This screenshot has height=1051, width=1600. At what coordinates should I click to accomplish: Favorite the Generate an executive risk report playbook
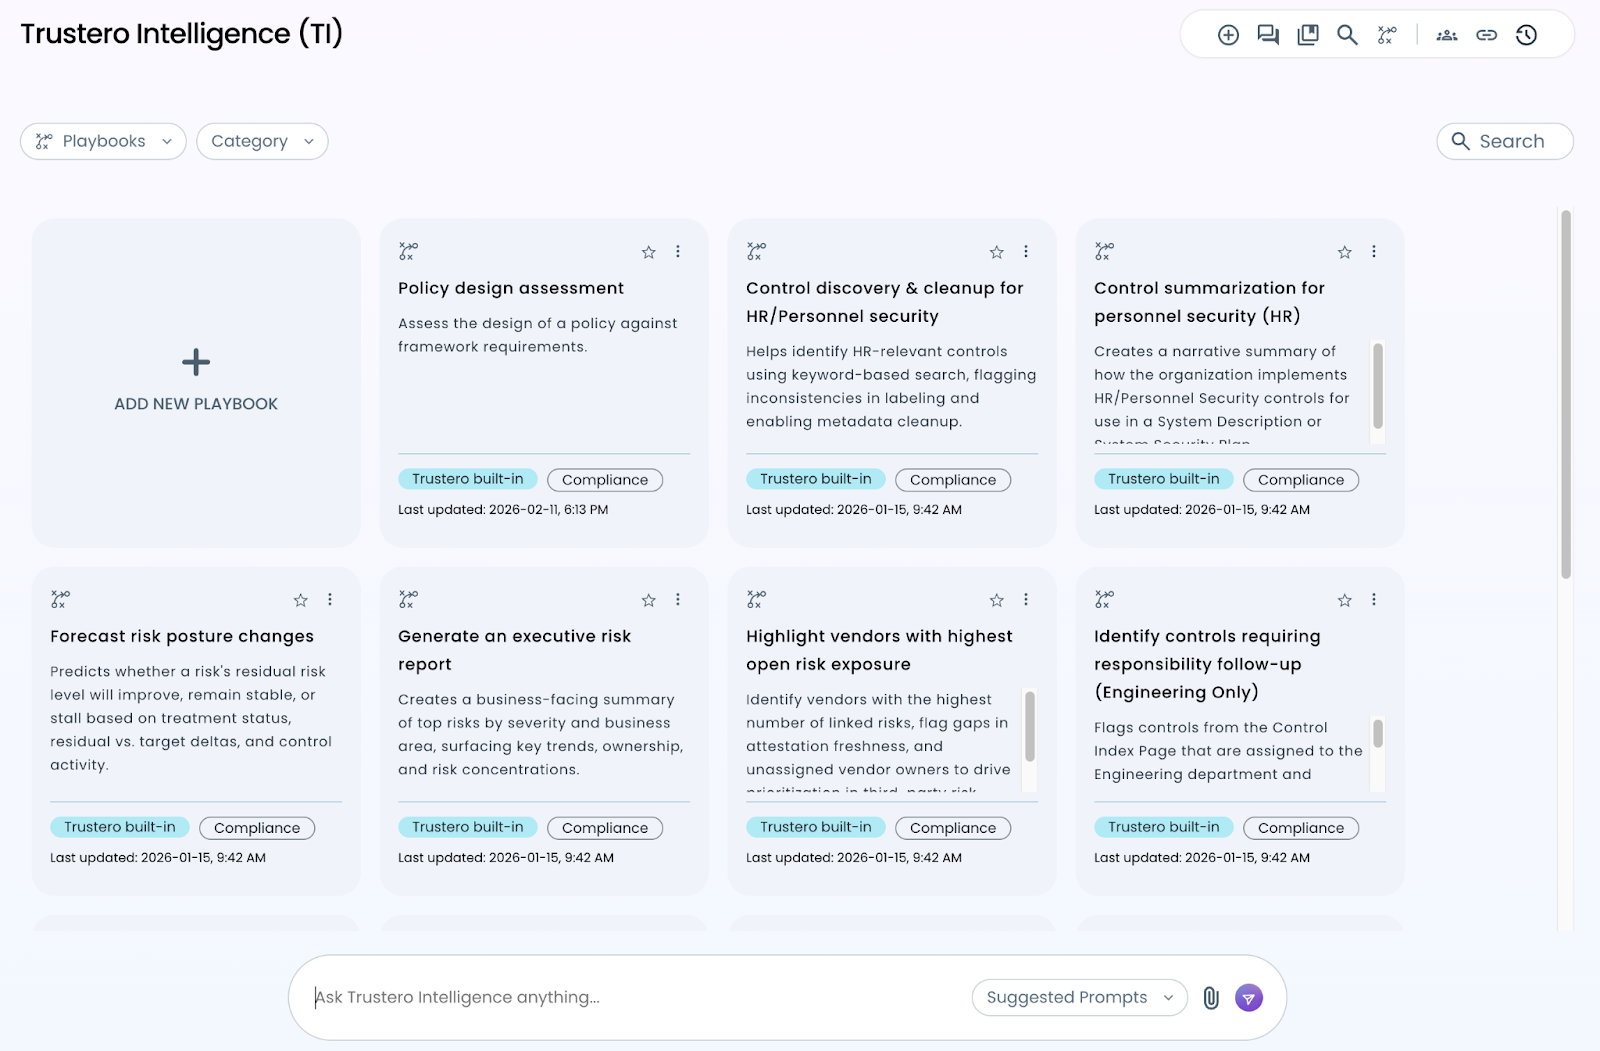click(649, 600)
